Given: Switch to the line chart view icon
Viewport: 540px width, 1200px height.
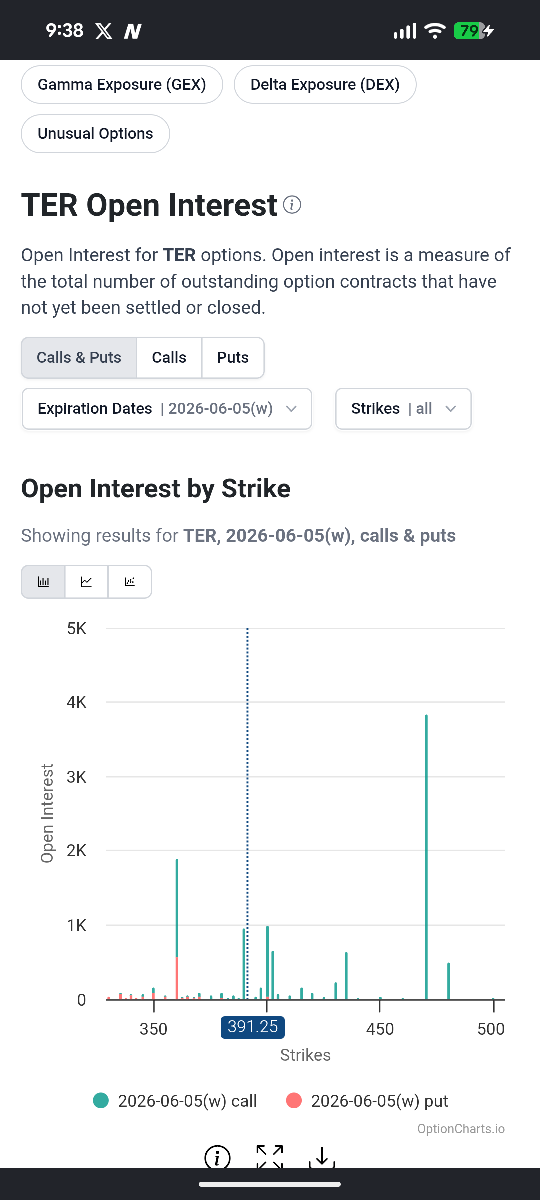Looking at the screenshot, I should 87,581.
